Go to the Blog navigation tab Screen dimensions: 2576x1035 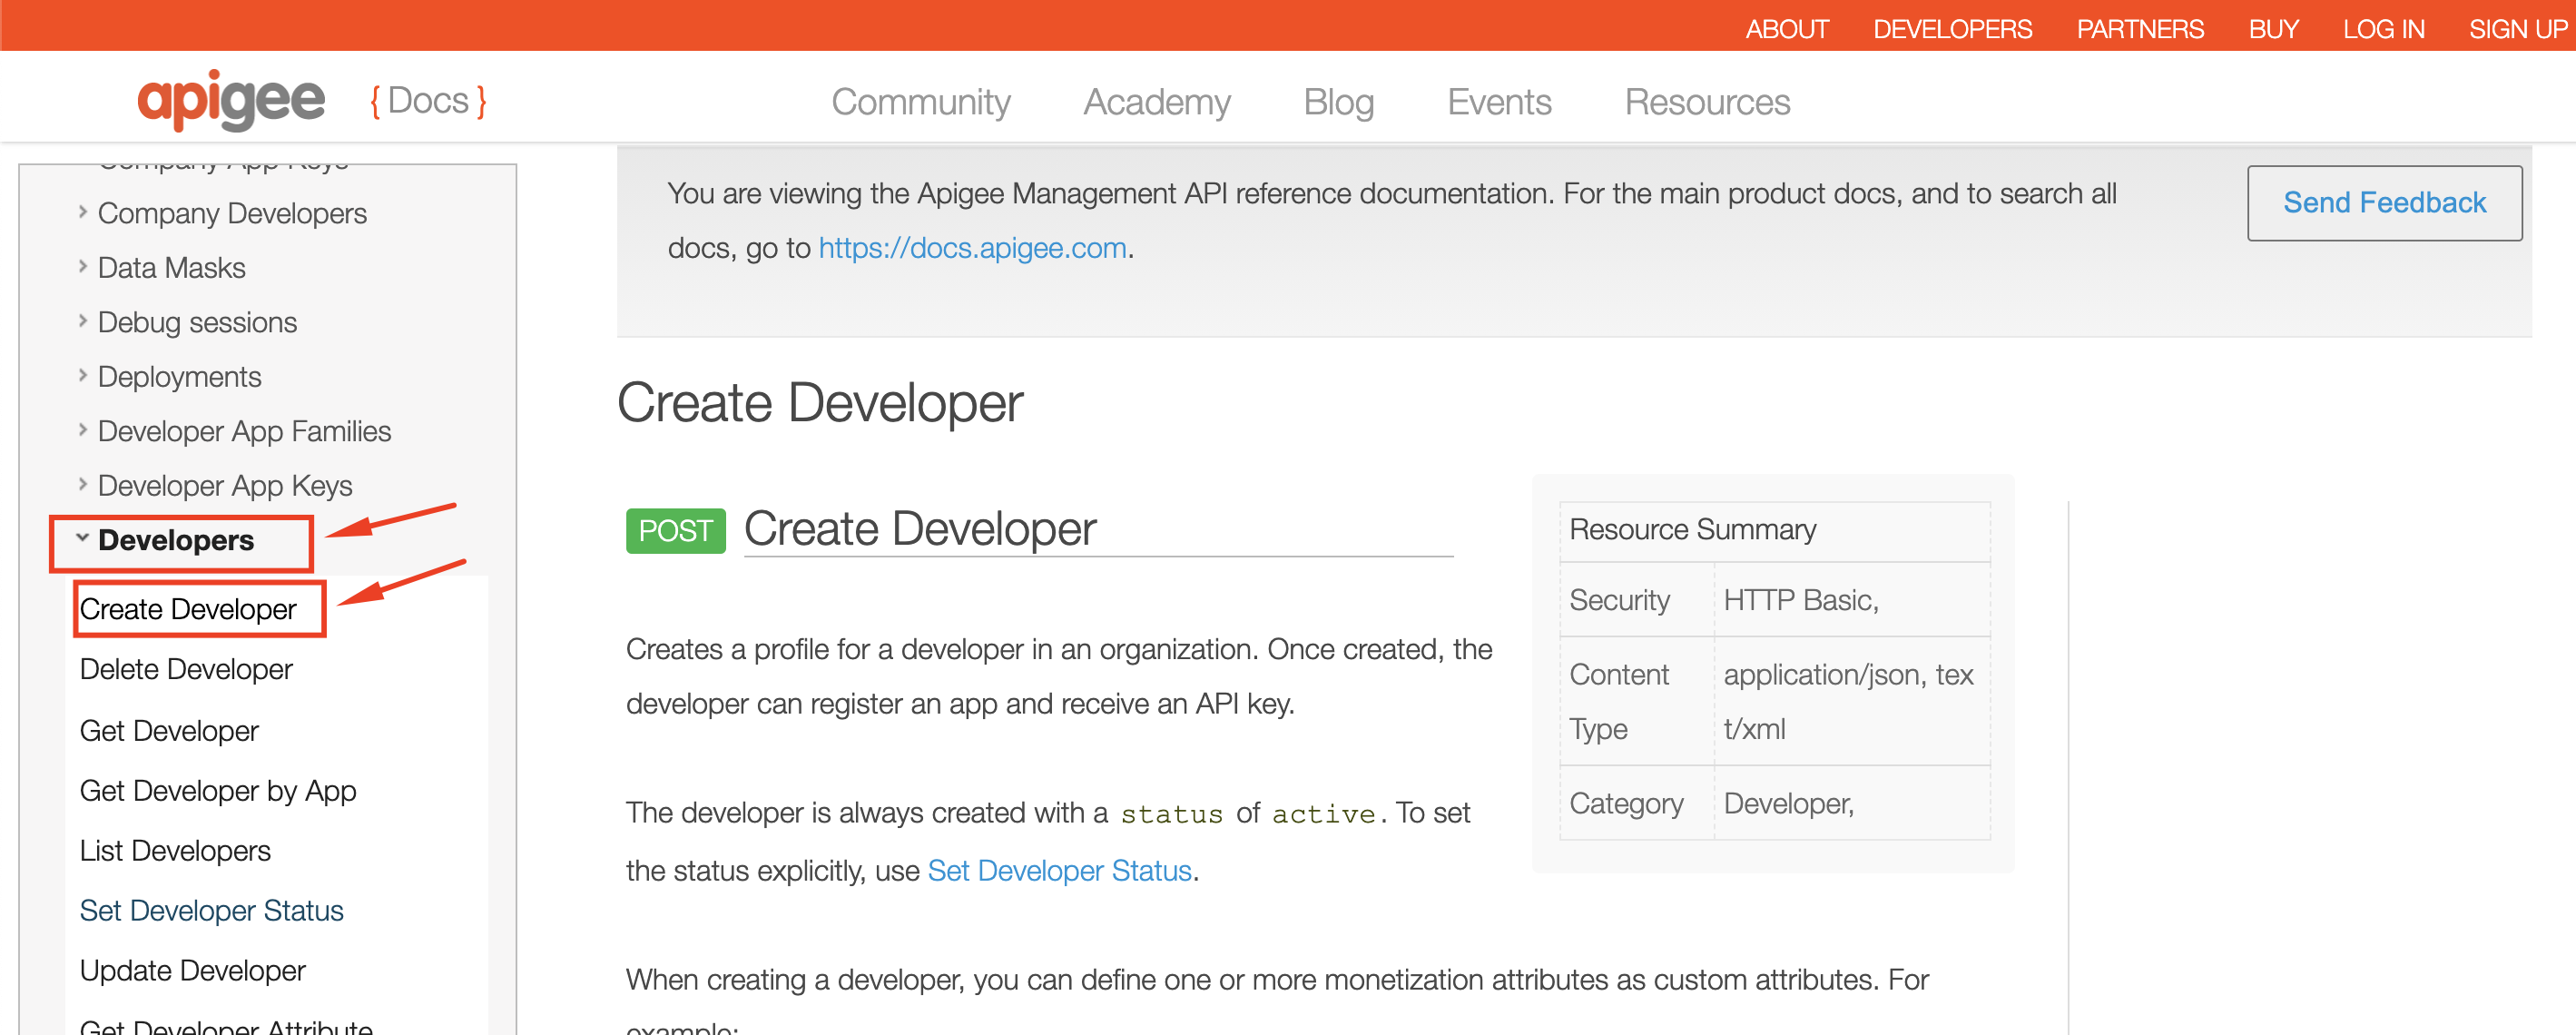pos(1338,102)
